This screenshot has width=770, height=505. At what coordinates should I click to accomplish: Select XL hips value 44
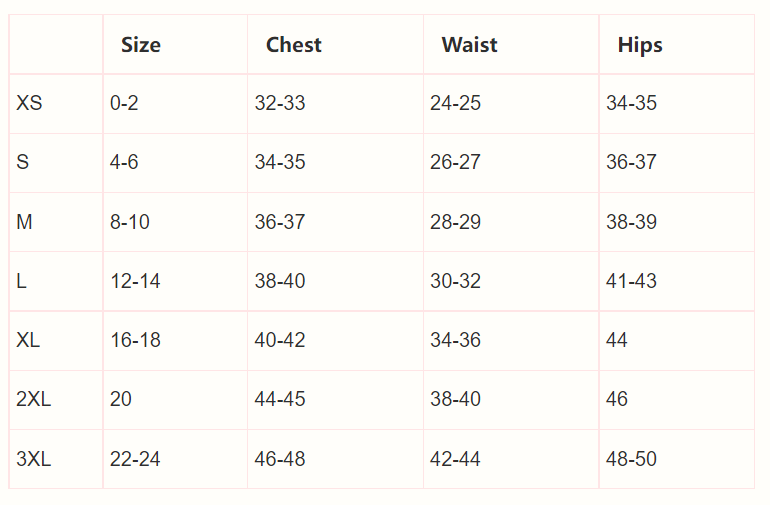(x=616, y=340)
